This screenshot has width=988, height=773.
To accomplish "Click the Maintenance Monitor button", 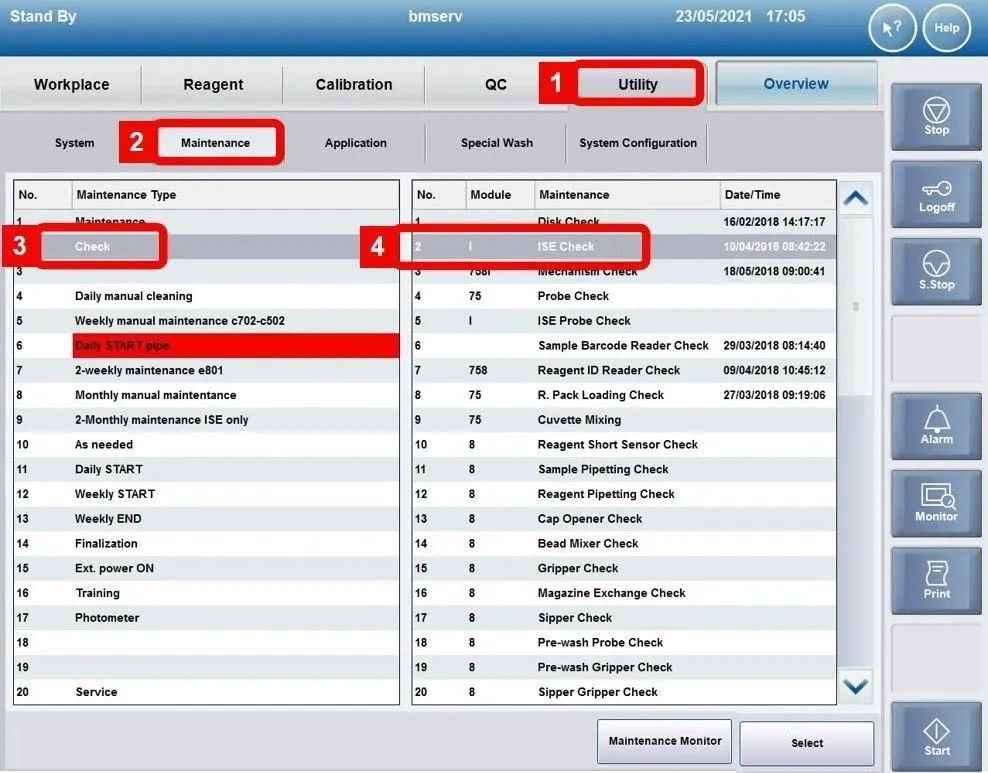I will (x=665, y=742).
